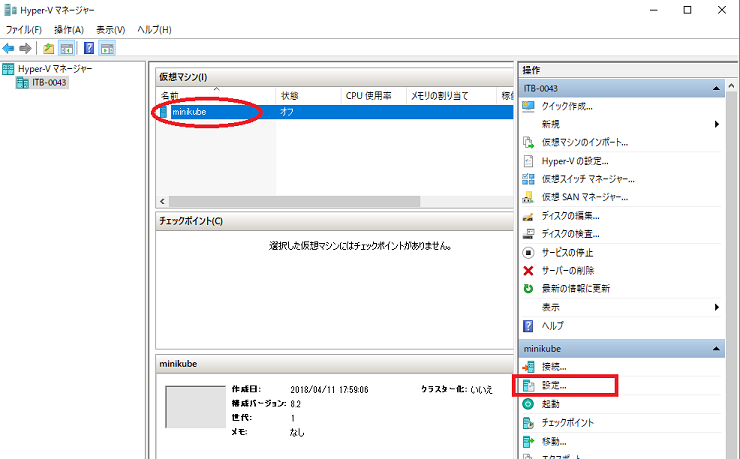Click サービスの停止 action

[x=567, y=253]
